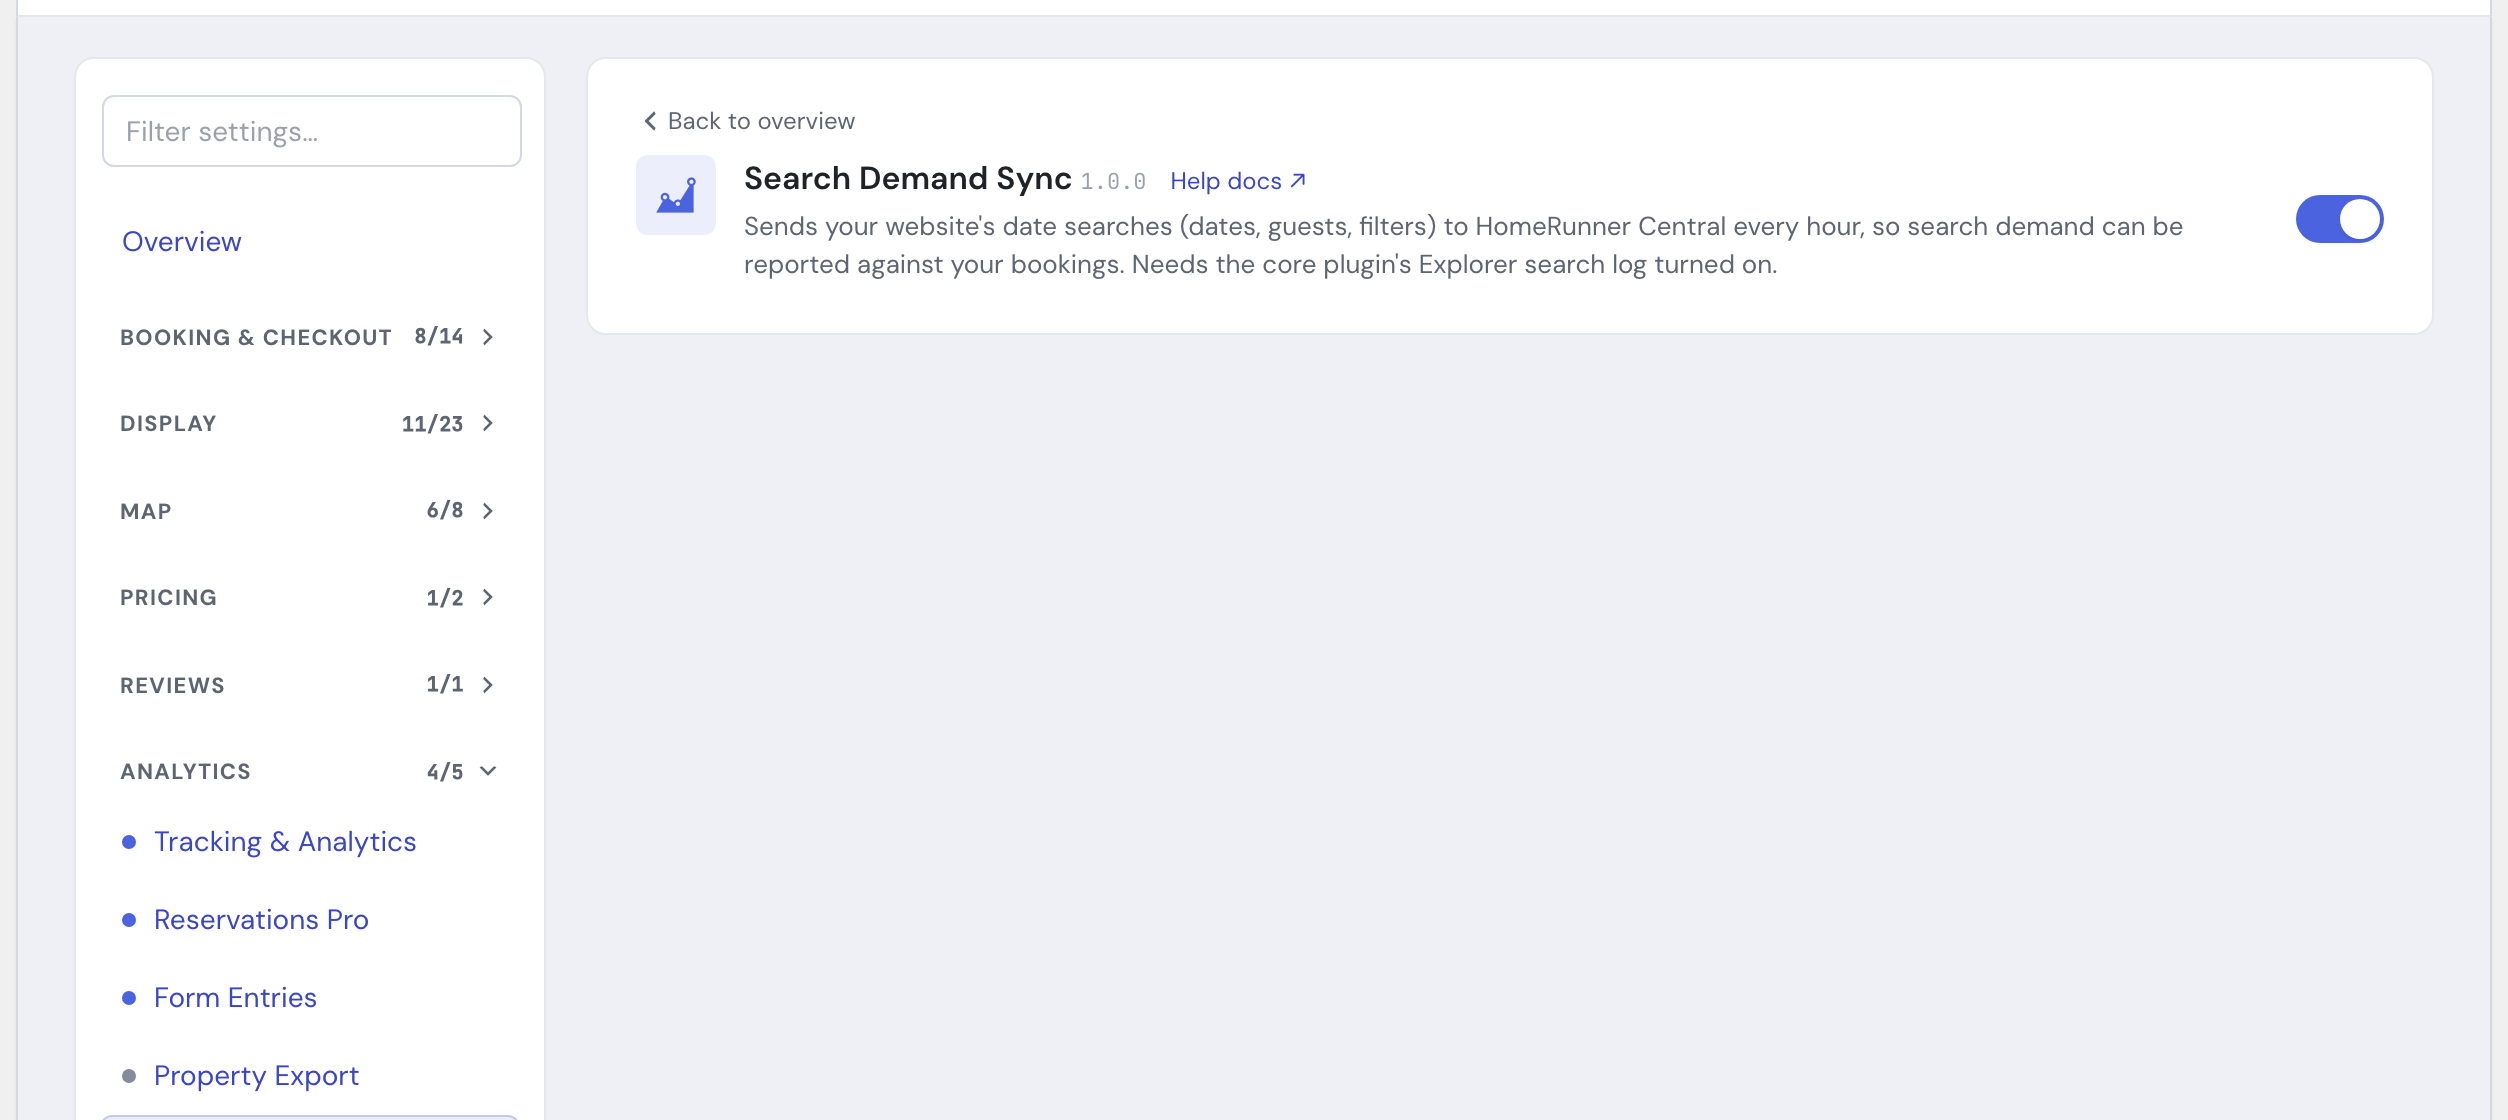Click the blue dot beside Tracking & Analytics

pyautogui.click(x=129, y=842)
